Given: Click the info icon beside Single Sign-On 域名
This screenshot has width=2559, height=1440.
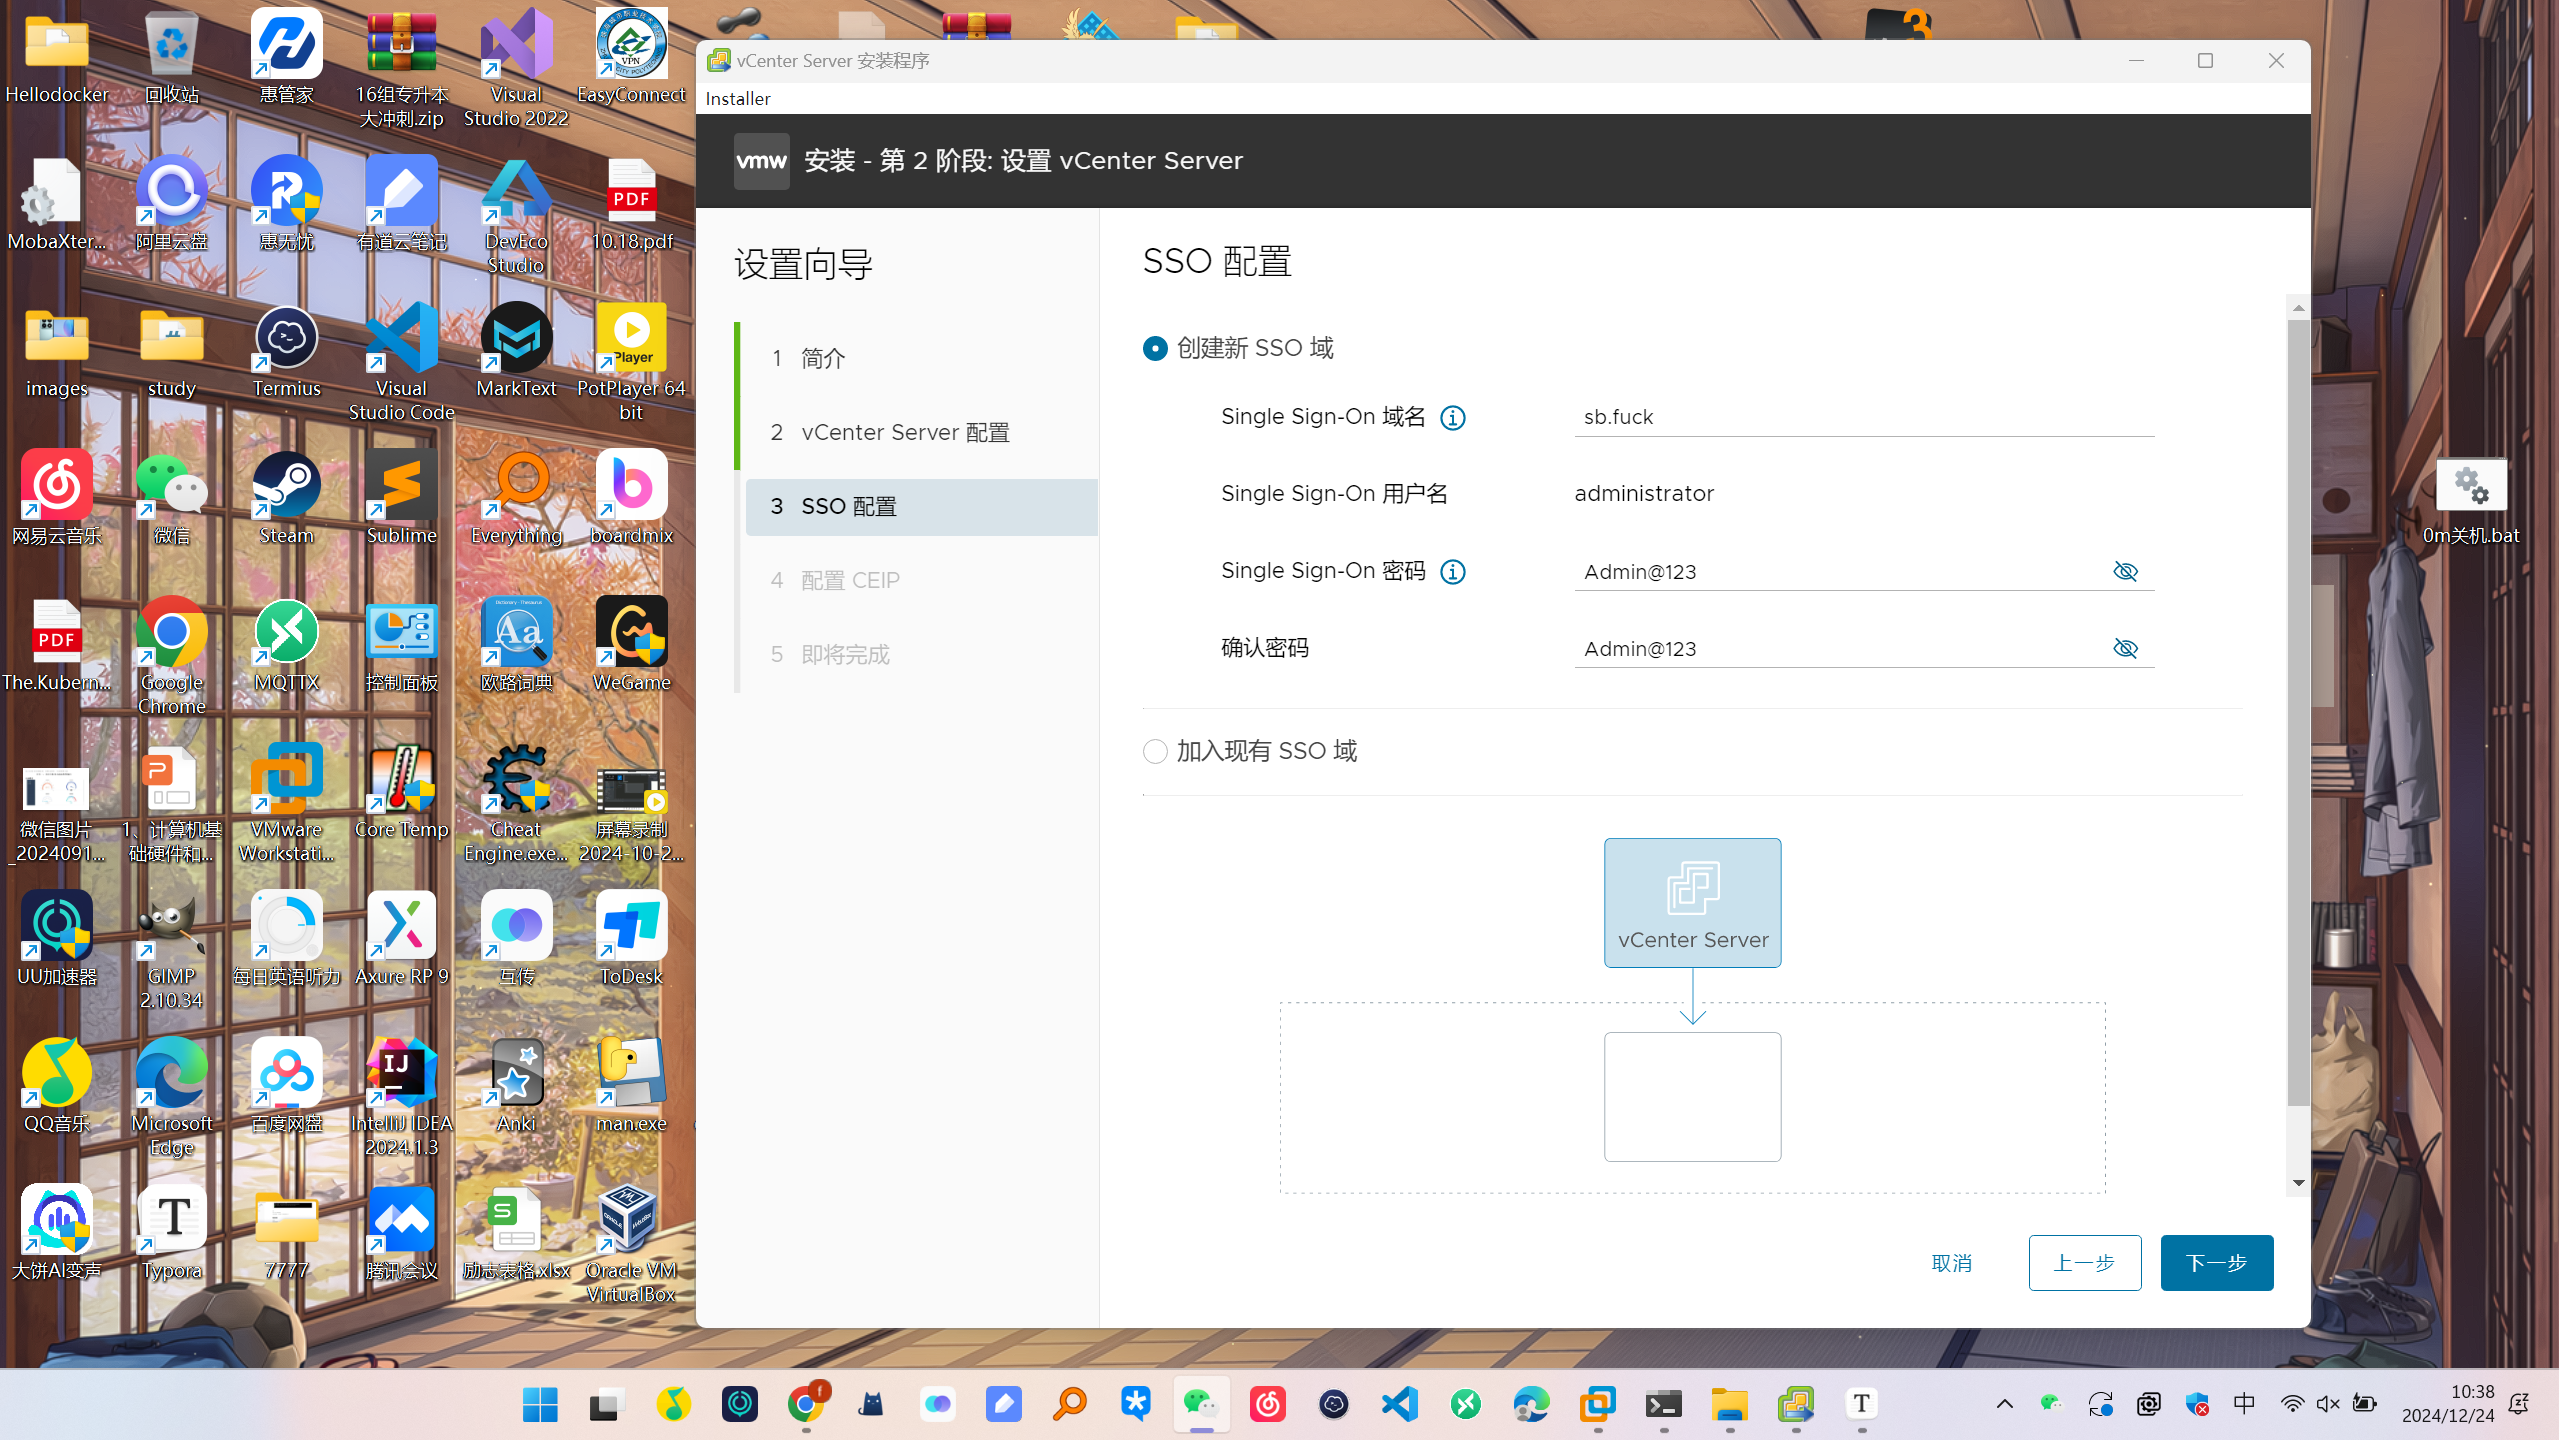Looking at the screenshot, I should point(1452,418).
